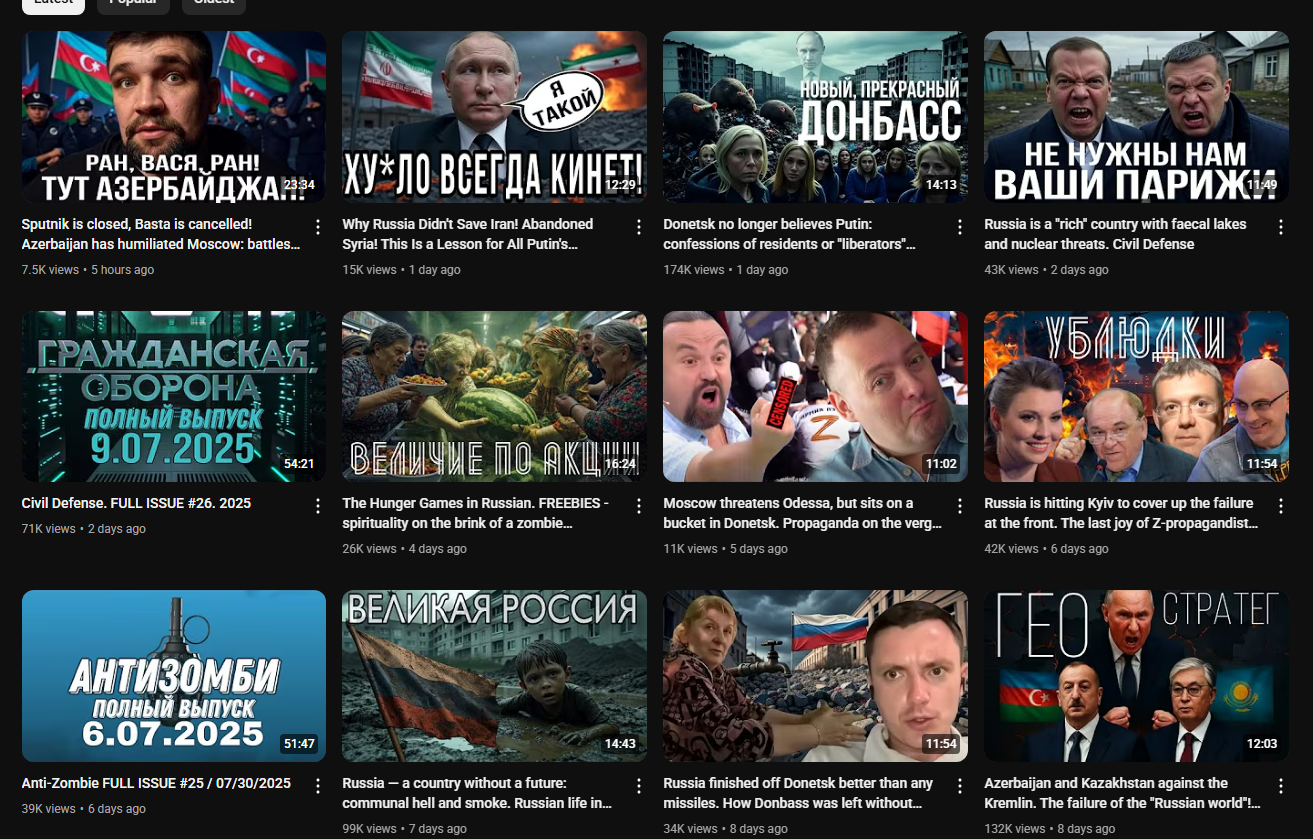Click '174K views • 1 day ago' text

[x=726, y=270]
